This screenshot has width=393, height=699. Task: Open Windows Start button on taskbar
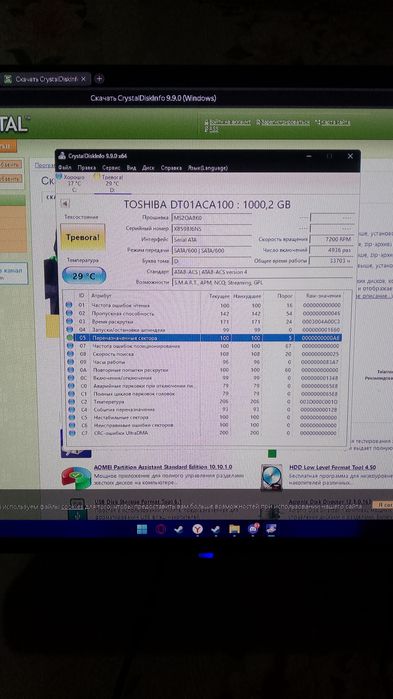142,529
